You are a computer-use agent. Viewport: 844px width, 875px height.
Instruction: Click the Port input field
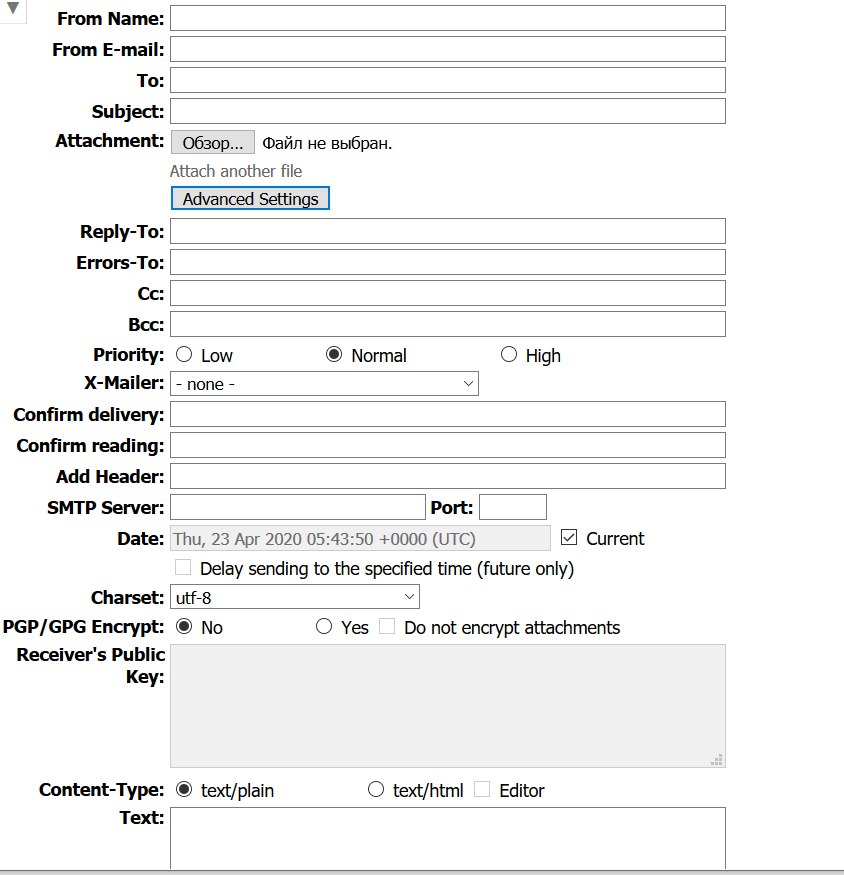(x=513, y=507)
